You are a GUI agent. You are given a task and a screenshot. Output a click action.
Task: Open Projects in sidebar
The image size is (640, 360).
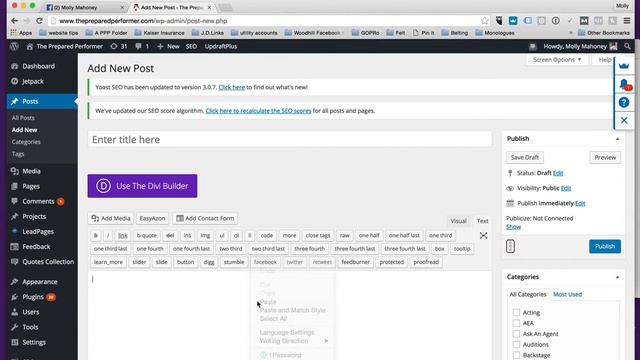[34, 216]
